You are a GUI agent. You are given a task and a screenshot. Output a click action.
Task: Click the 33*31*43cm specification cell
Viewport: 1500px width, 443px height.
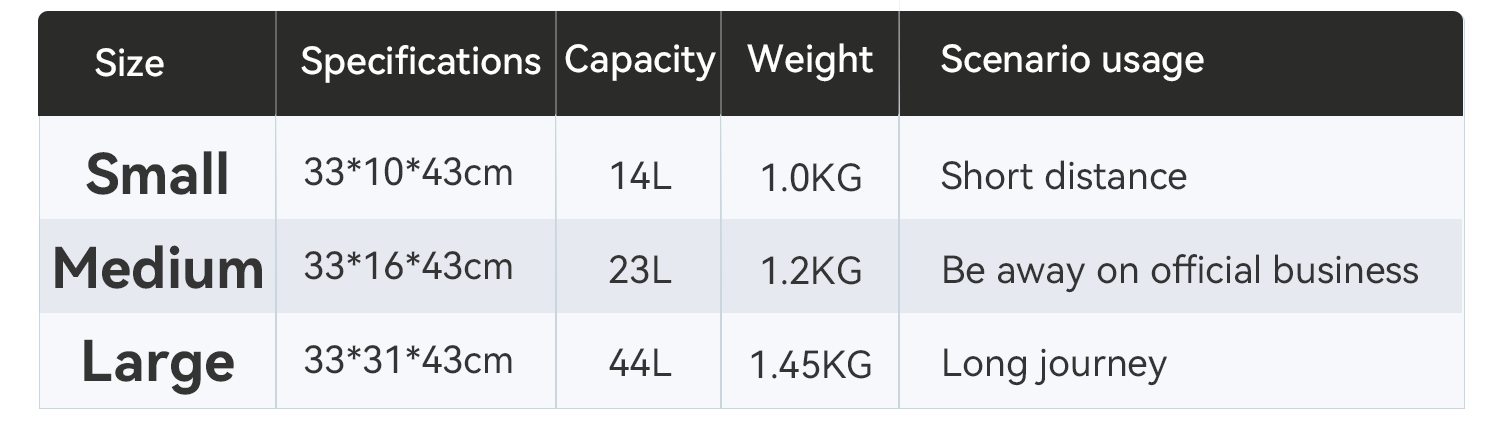point(408,360)
